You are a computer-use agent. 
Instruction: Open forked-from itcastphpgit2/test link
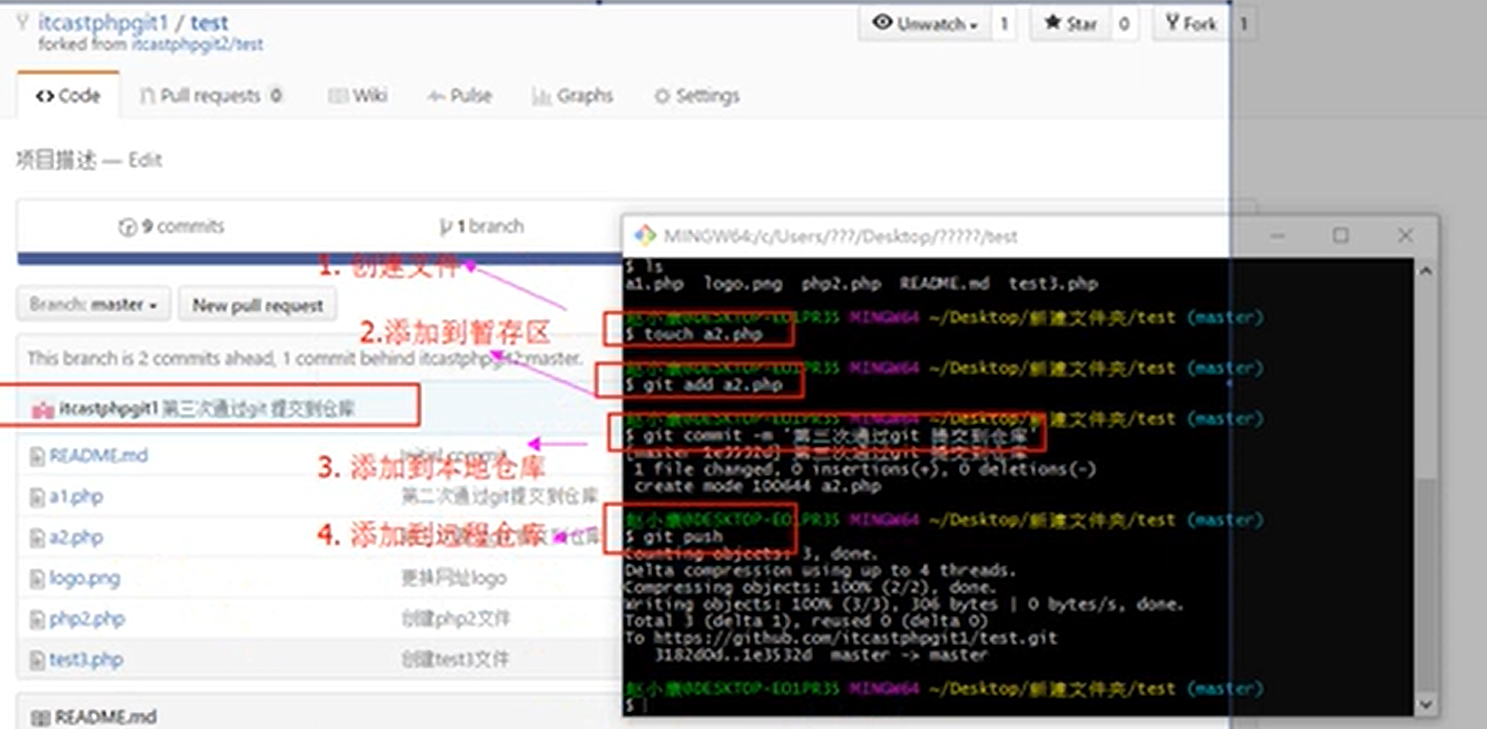pyautogui.click(x=197, y=45)
